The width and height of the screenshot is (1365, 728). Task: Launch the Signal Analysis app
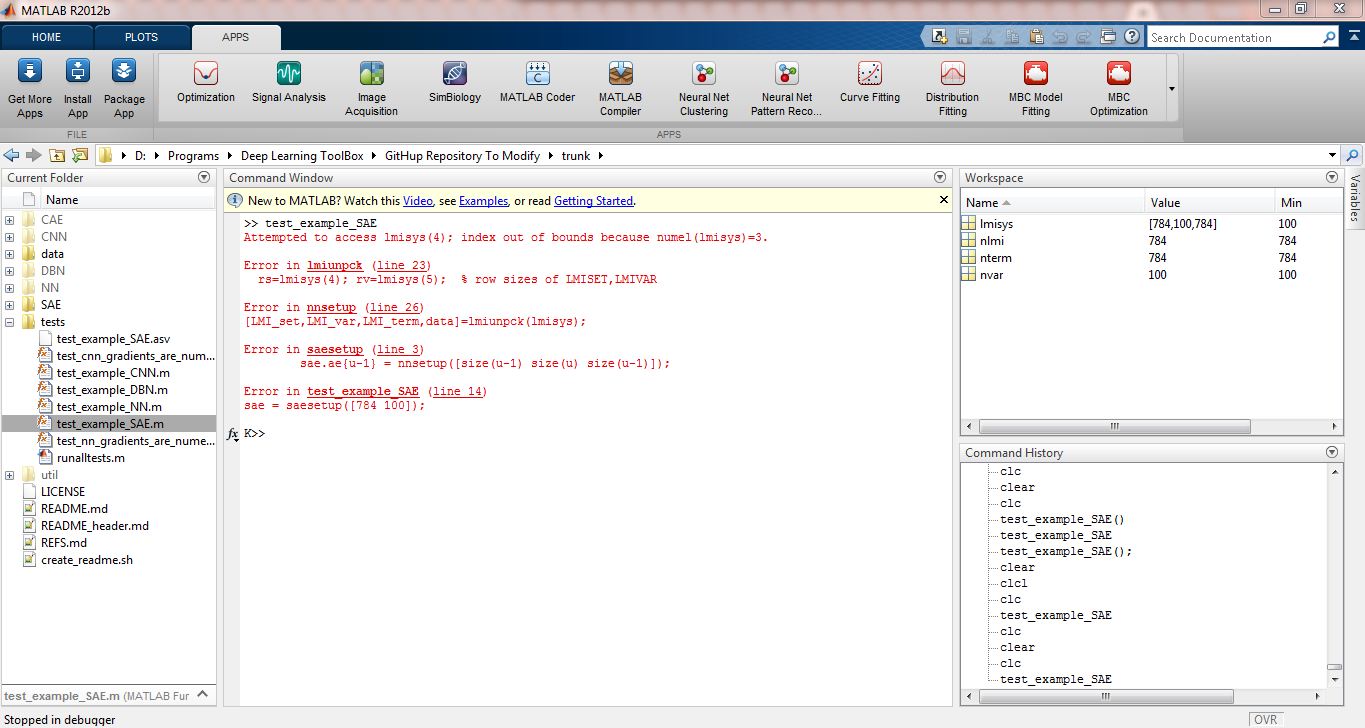coord(289,82)
